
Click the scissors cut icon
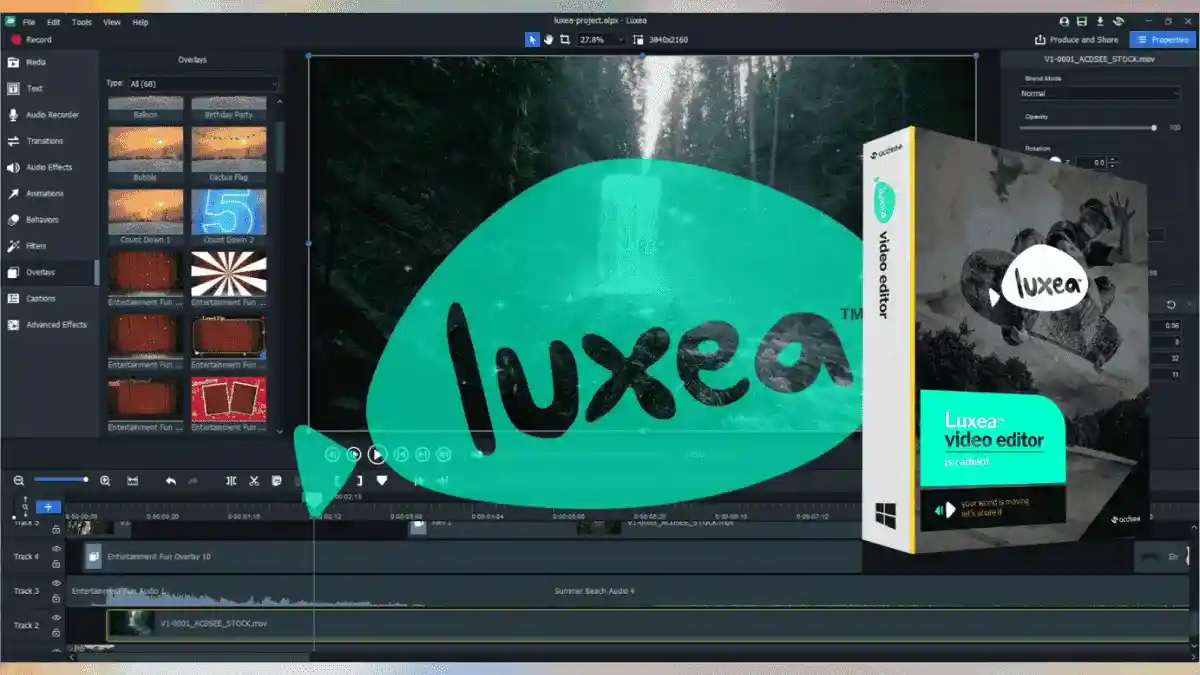(254, 481)
